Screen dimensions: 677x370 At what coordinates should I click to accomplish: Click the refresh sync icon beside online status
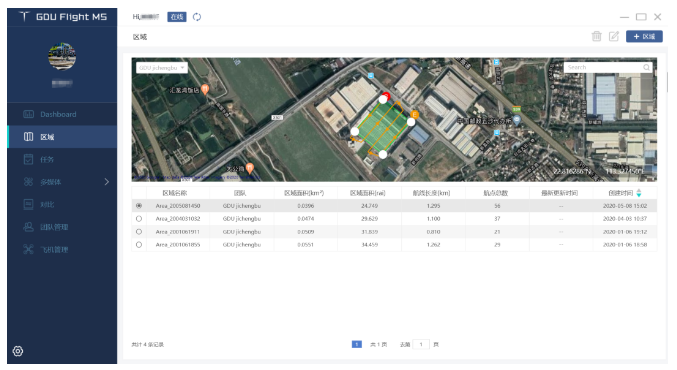(x=197, y=17)
